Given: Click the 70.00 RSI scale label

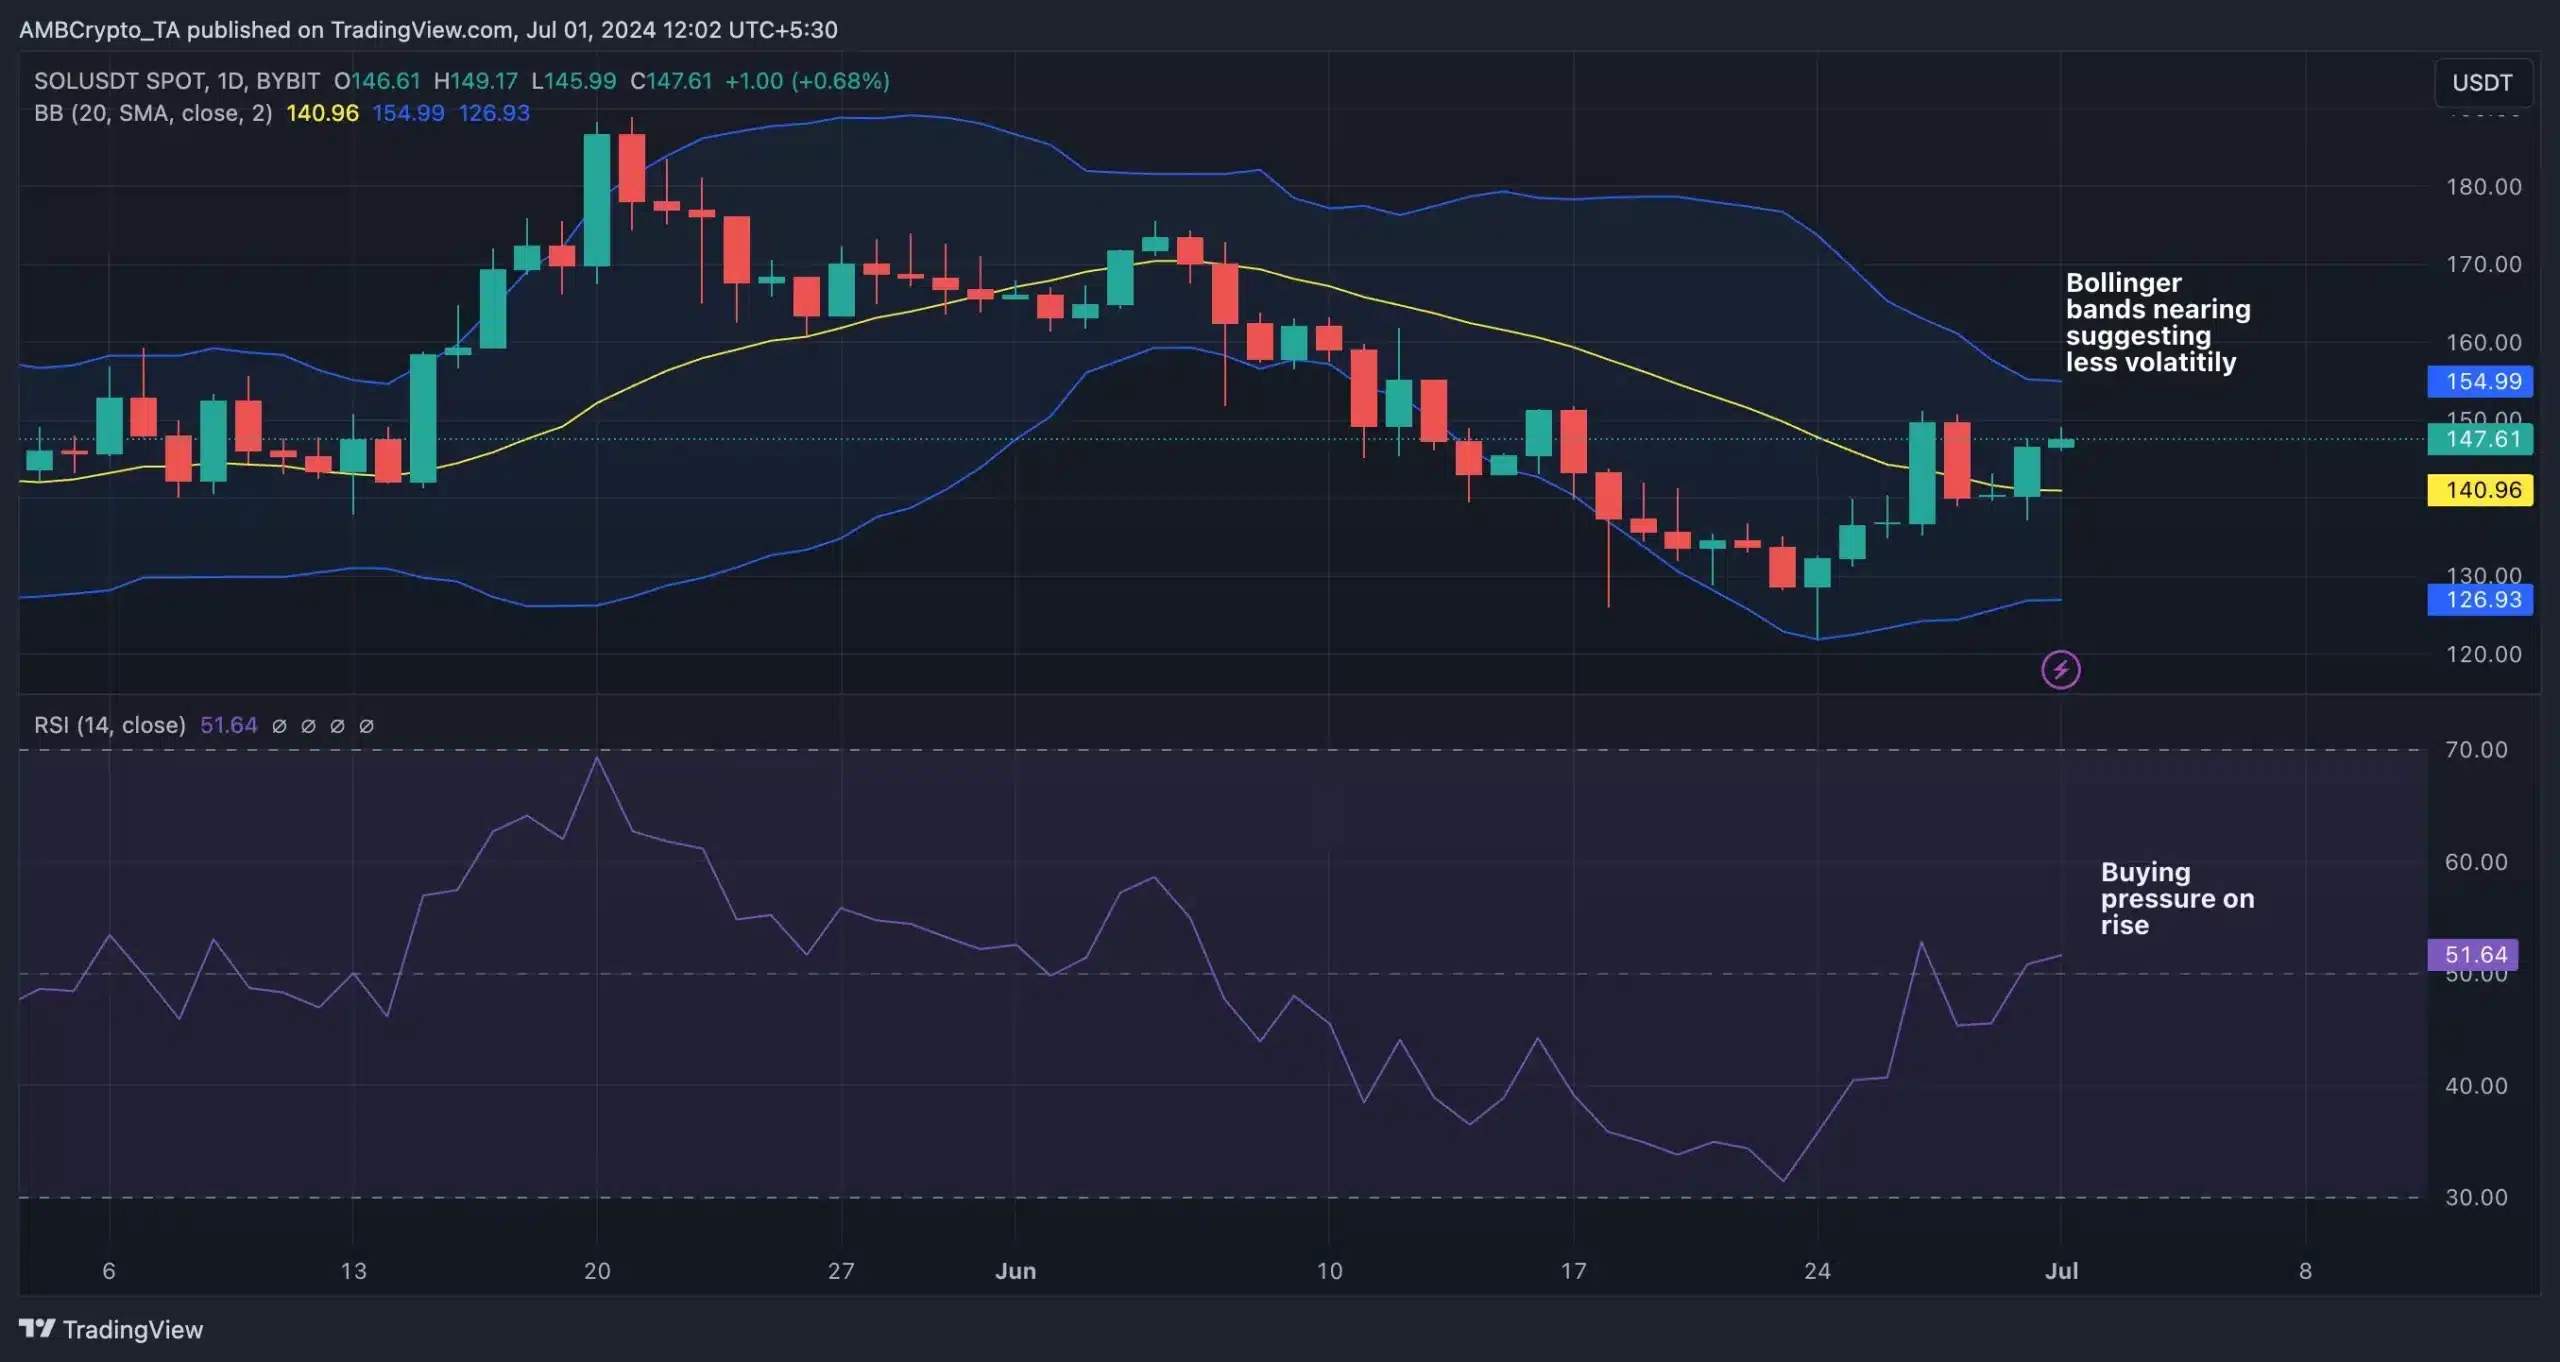Looking at the screenshot, I should [2476, 750].
